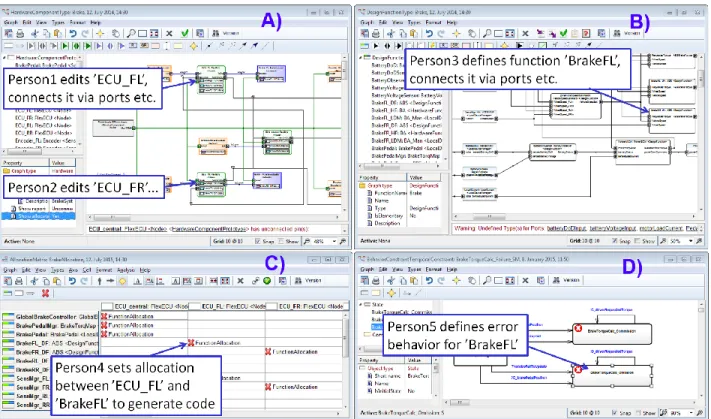711x419 pixels.
Task: Click green circle icon in window C toolbar
Action: [267, 281]
